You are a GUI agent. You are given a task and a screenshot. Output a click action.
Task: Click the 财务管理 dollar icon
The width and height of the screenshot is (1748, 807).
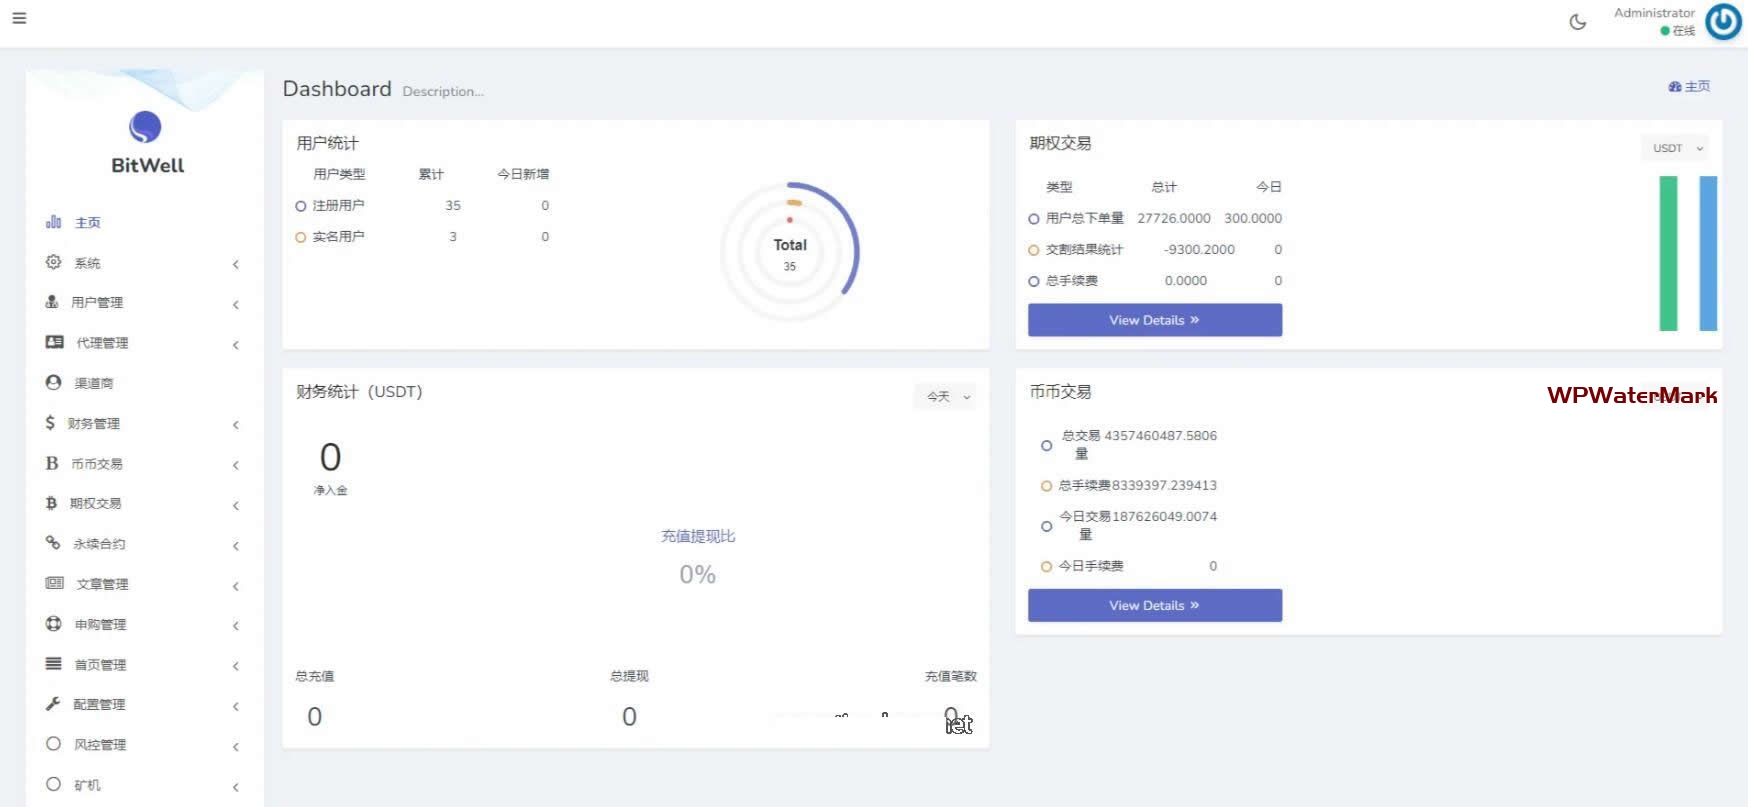point(50,423)
